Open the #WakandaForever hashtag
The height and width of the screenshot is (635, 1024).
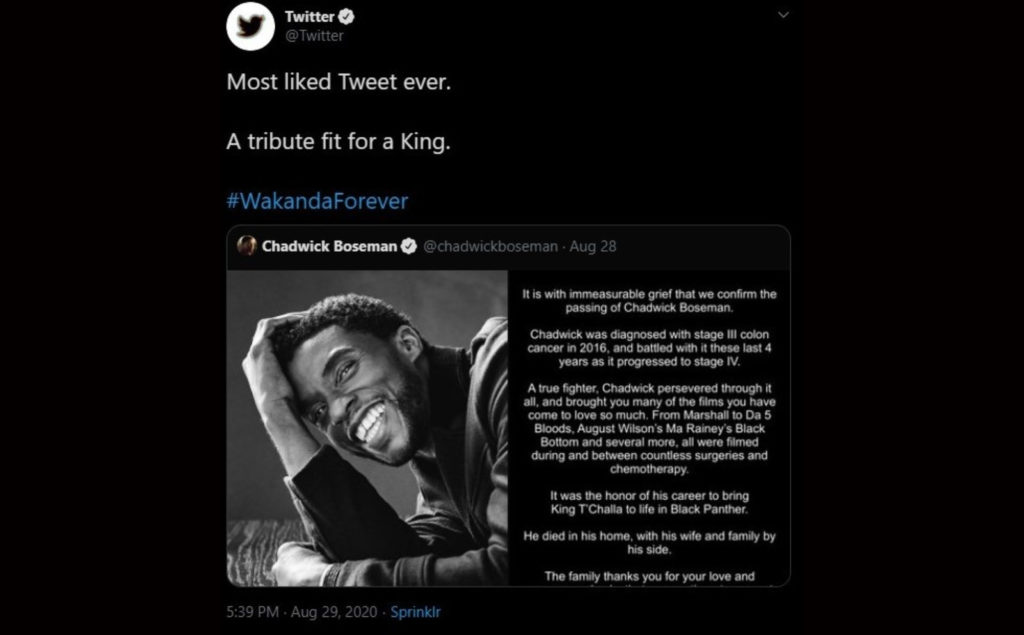pyautogui.click(x=317, y=201)
